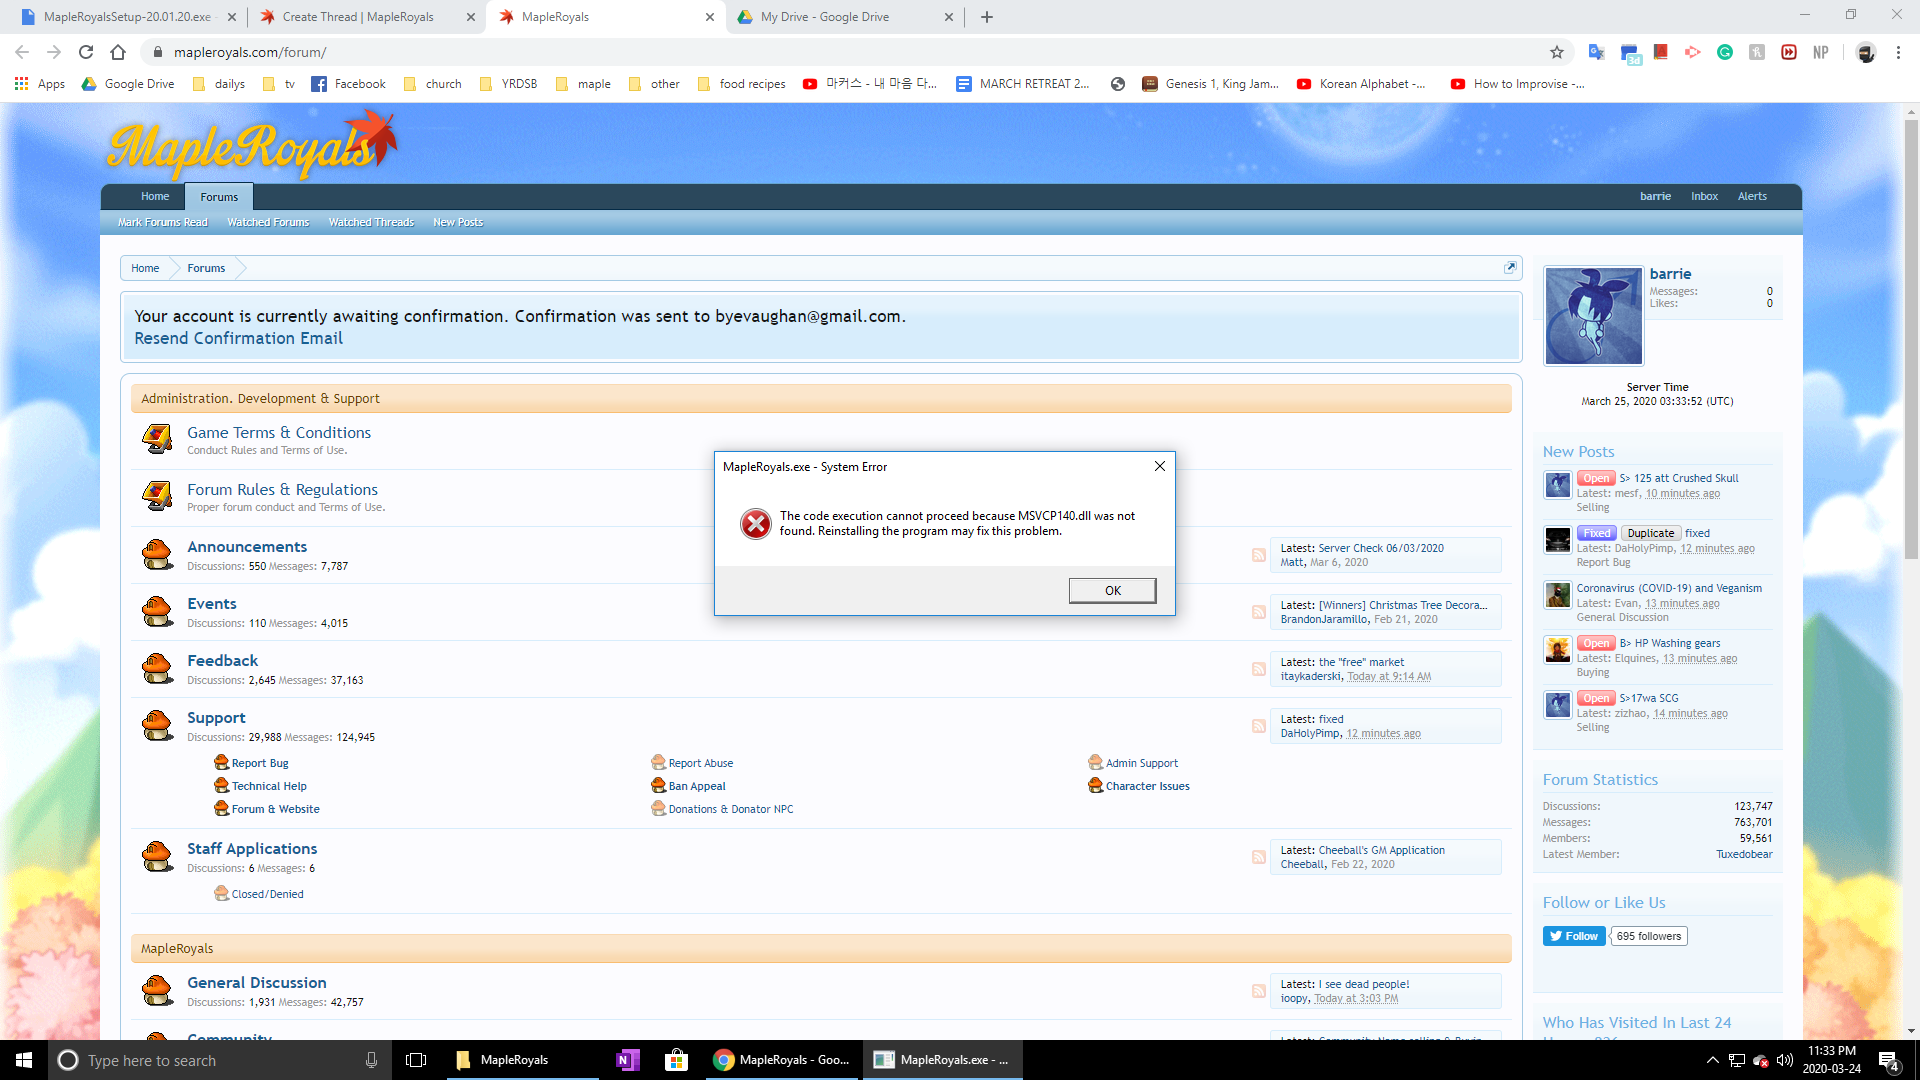
Task: Click Resend Confirmation Email
Action: pos(238,338)
